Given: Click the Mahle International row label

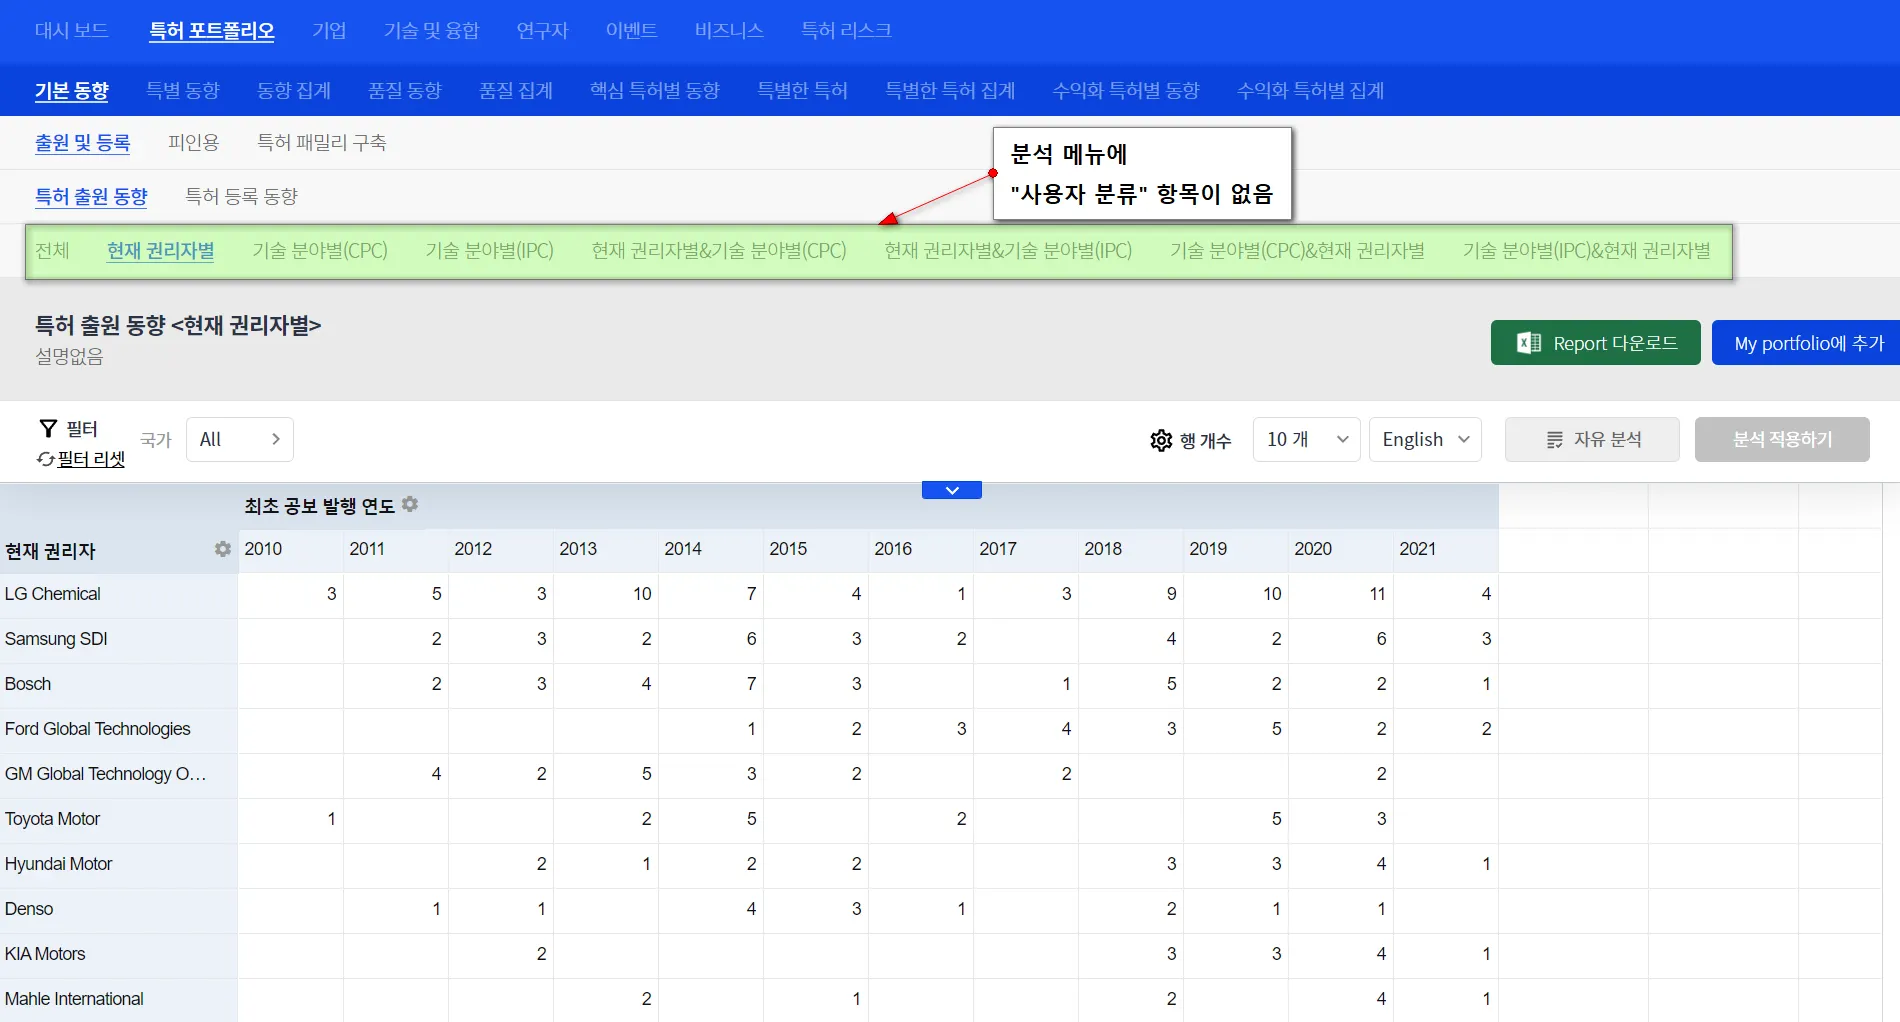Looking at the screenshot, I should (74, 999).
